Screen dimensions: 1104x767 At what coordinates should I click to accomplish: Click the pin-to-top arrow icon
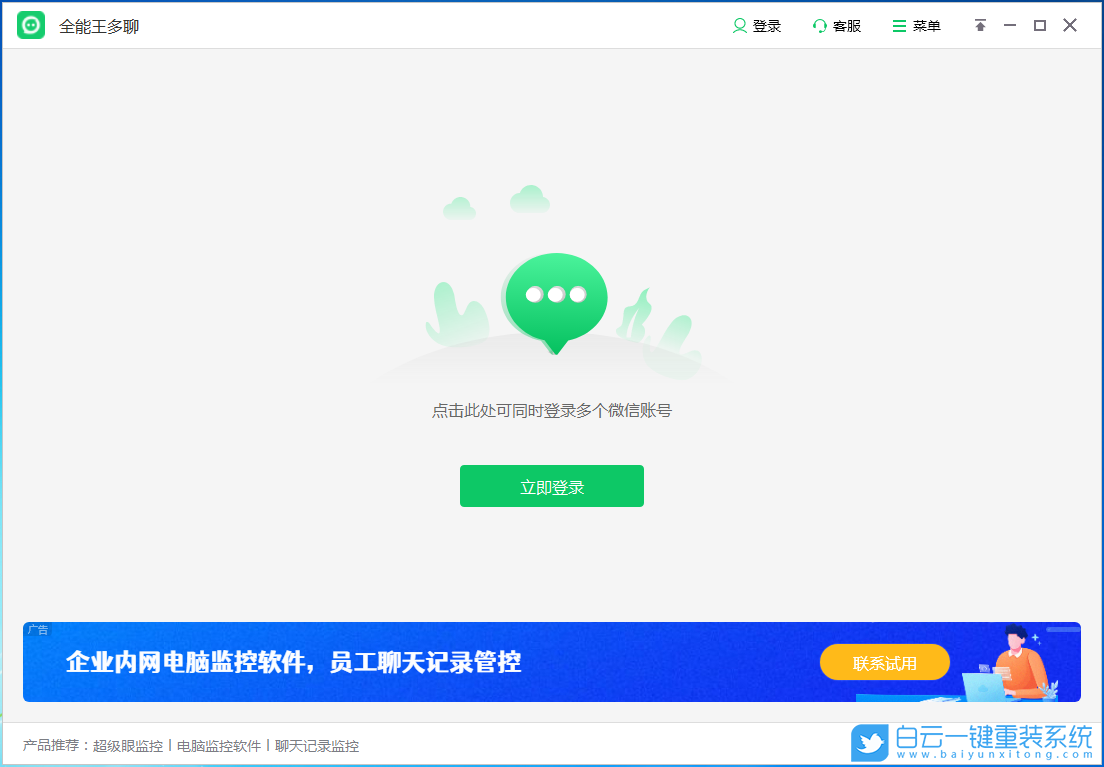(980, 25)
